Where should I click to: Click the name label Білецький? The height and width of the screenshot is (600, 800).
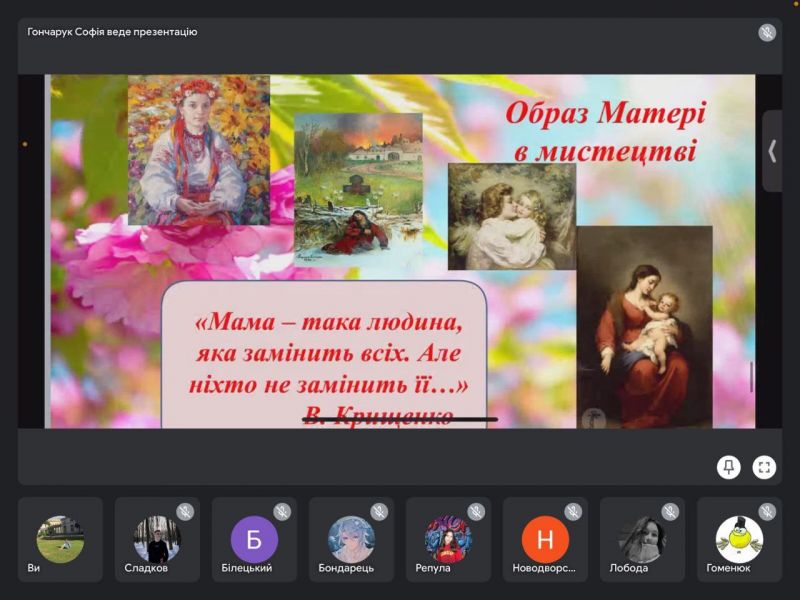(246, 568)
